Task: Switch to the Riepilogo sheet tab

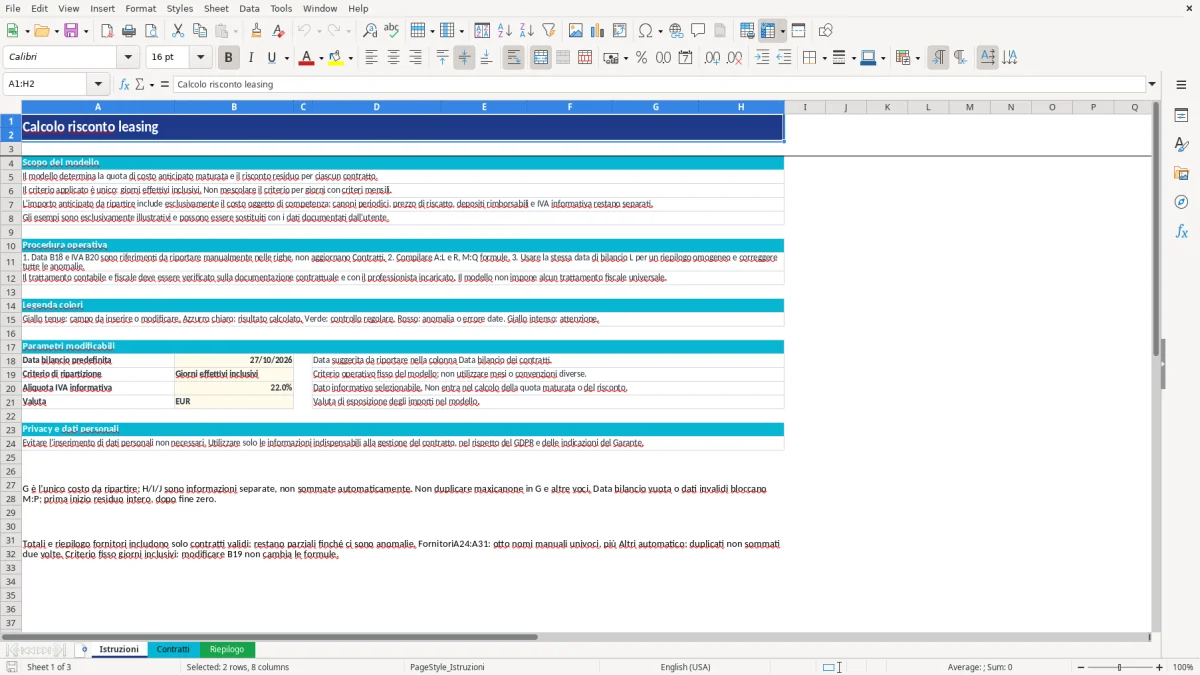Action: pos(227,649)
